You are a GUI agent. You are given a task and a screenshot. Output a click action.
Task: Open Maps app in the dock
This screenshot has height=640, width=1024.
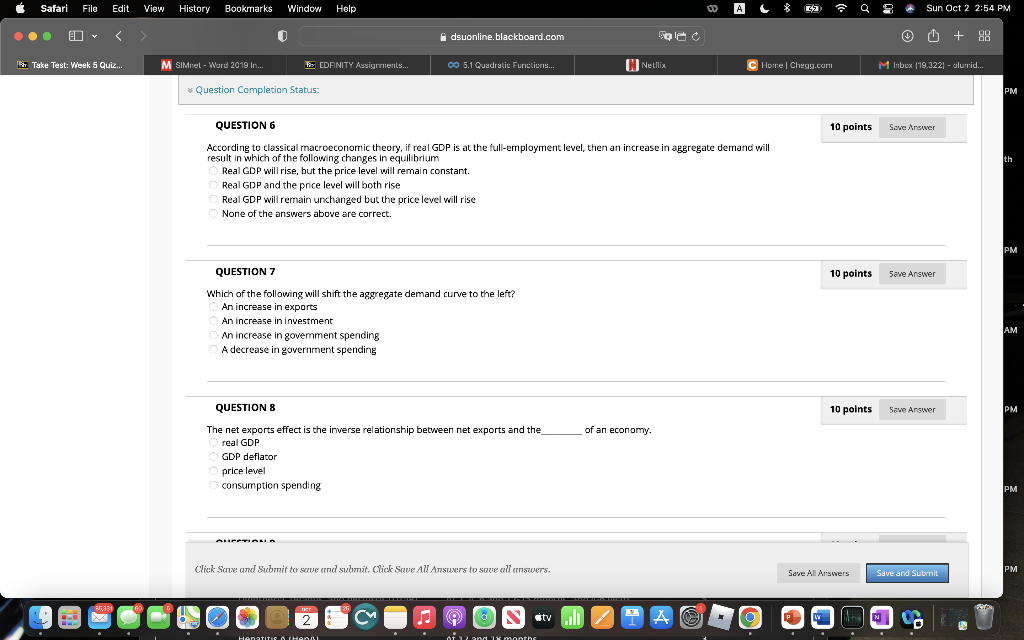click(x=188, y=616)
